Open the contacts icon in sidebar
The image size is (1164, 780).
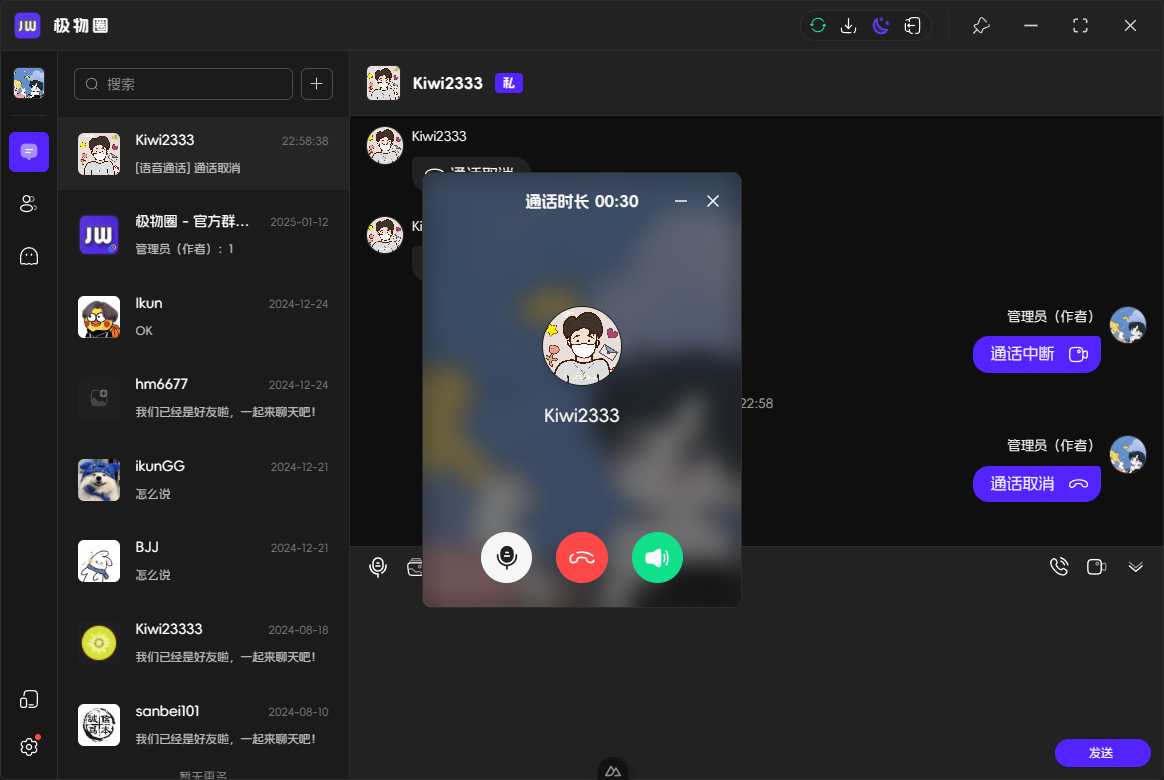click(x=29, y=204)
